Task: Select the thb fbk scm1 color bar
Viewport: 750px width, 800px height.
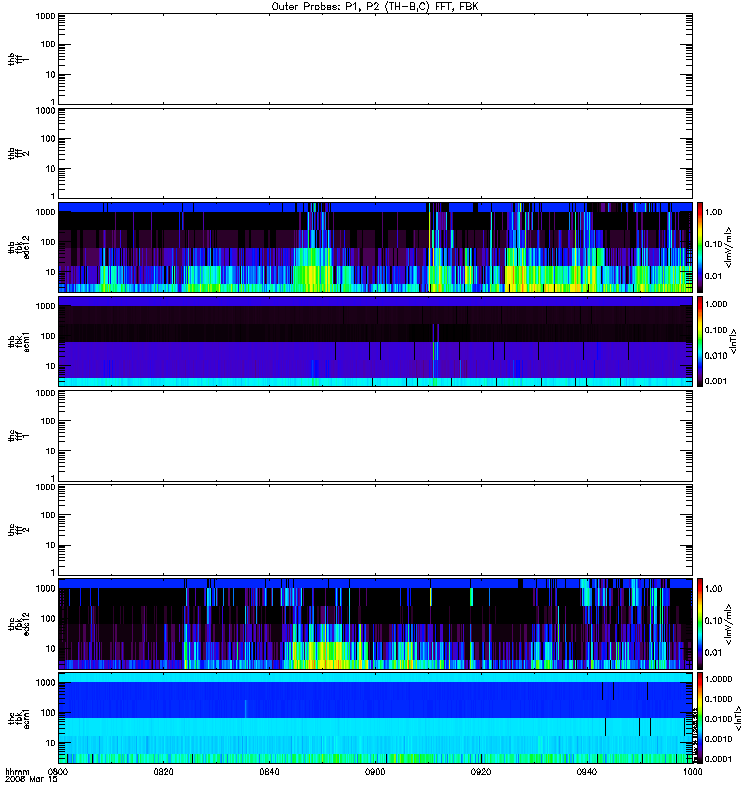Action: 700,341
